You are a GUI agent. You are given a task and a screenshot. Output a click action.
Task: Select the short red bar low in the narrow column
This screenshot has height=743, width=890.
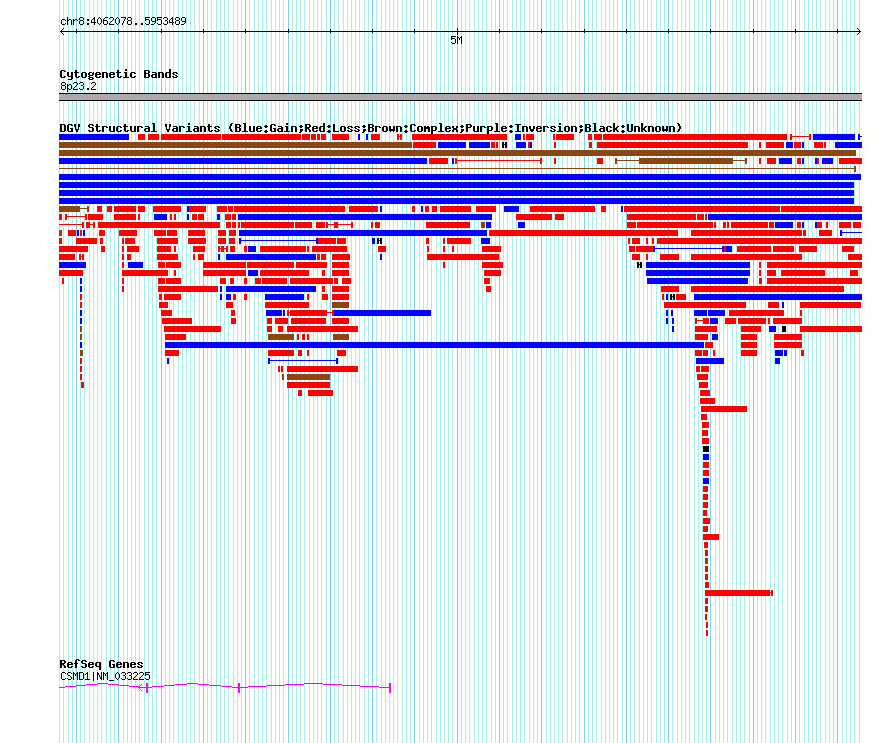click(x=711, y=537)
